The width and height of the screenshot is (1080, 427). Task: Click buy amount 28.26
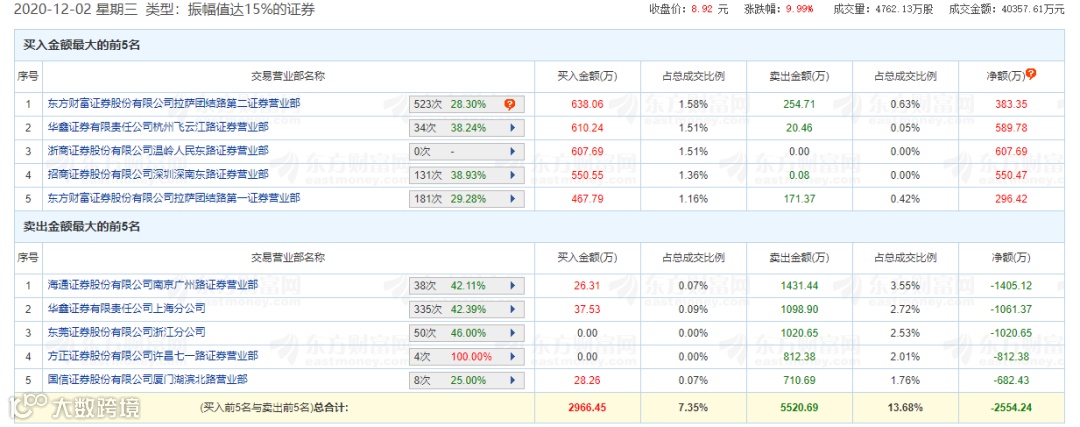tap(588, 380)
